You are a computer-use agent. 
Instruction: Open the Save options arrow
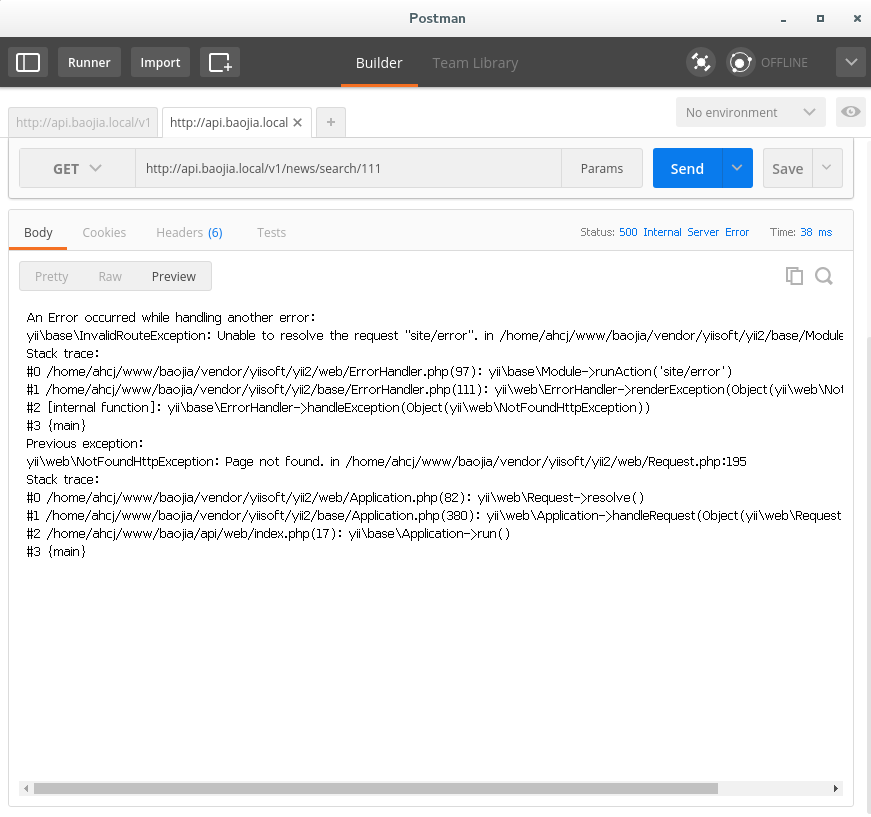click(x=827, y=168)
